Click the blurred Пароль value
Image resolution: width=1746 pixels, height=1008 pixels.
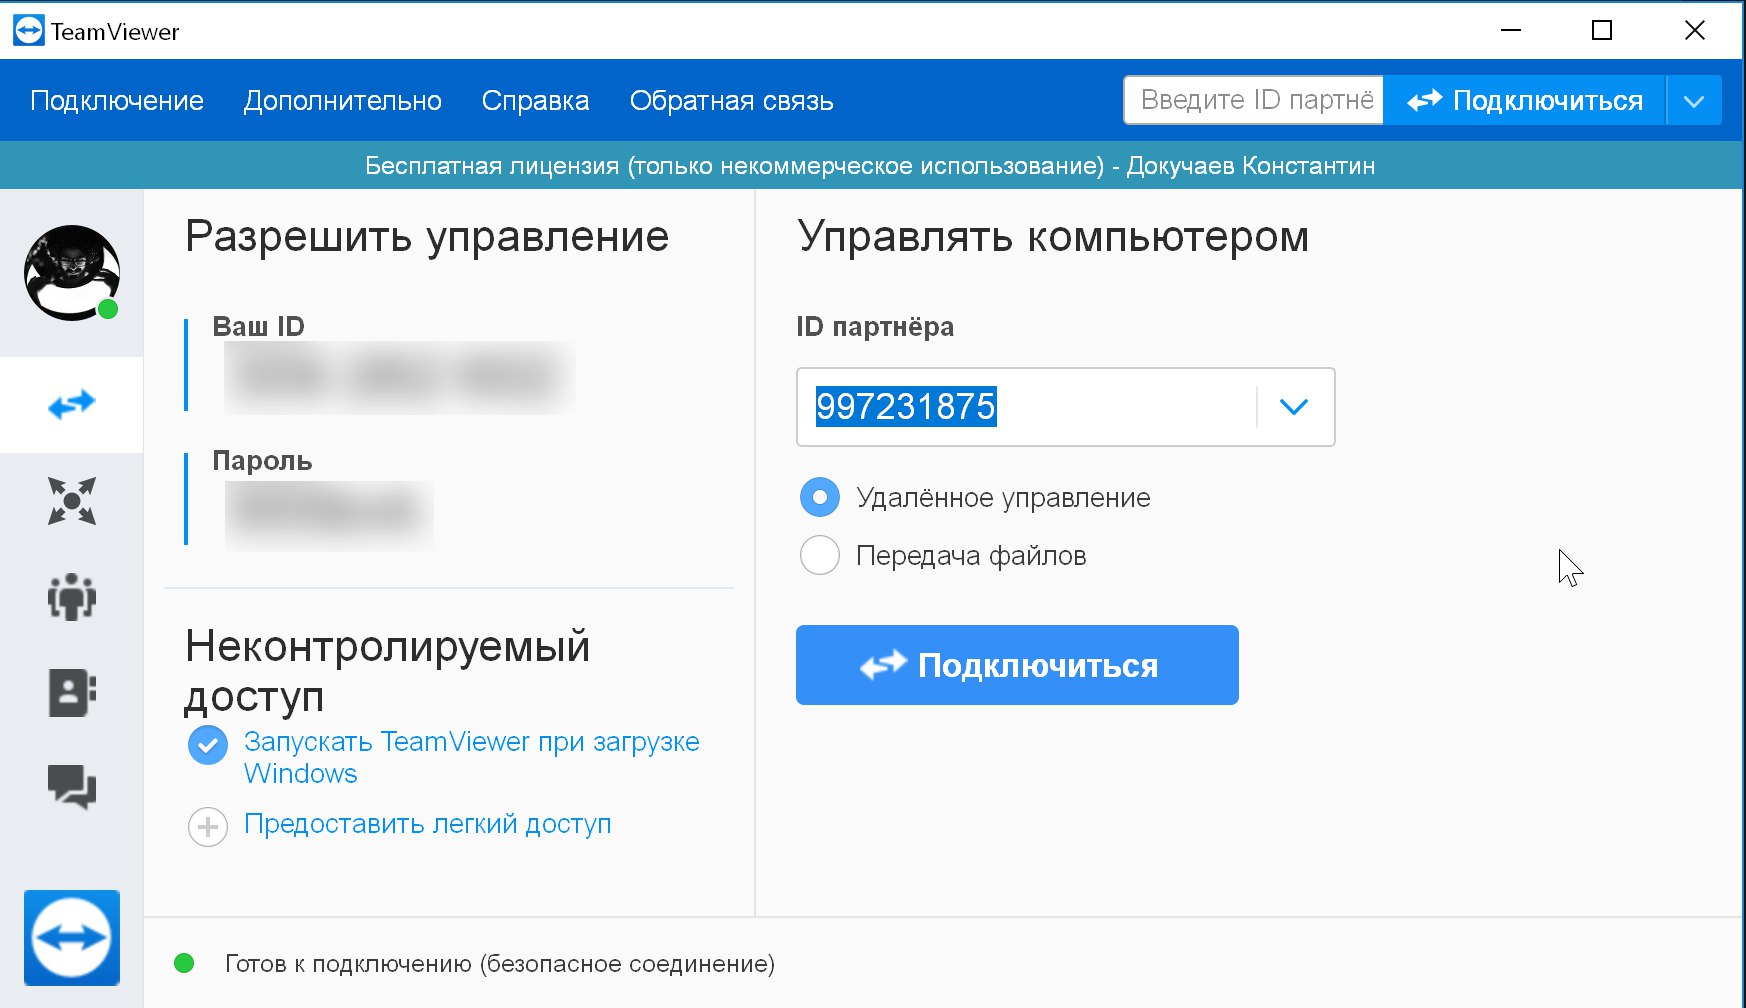pyautogui.click(x=329, y=514)
